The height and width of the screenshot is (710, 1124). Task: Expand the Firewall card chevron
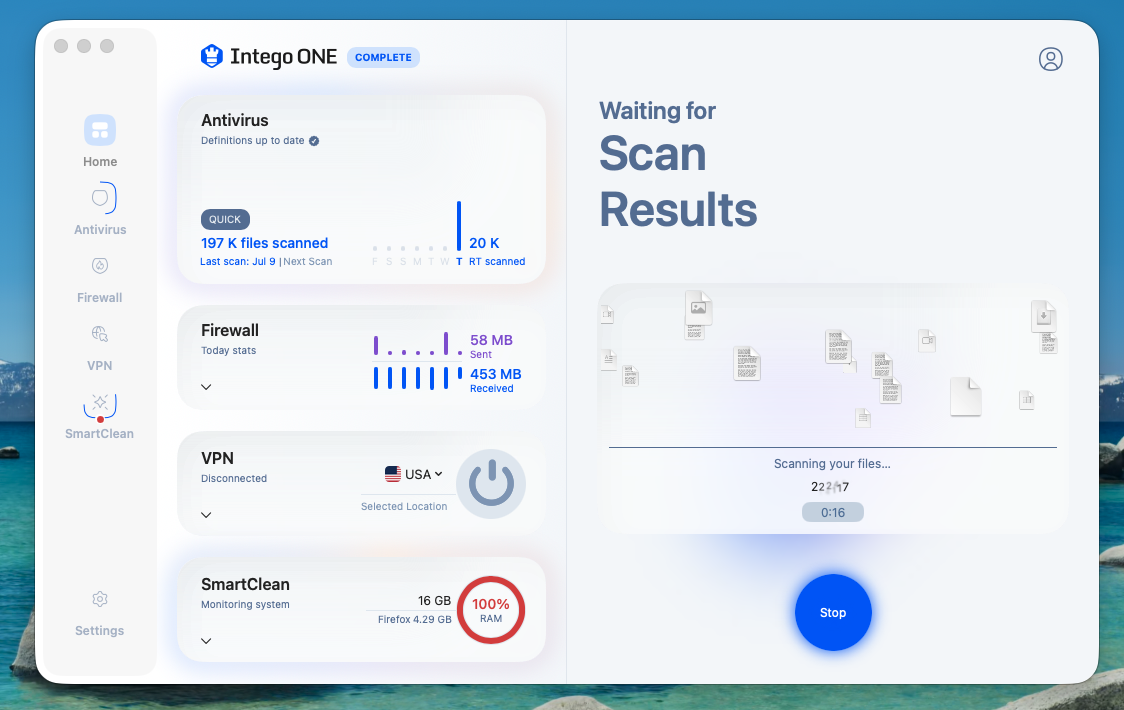206,387
